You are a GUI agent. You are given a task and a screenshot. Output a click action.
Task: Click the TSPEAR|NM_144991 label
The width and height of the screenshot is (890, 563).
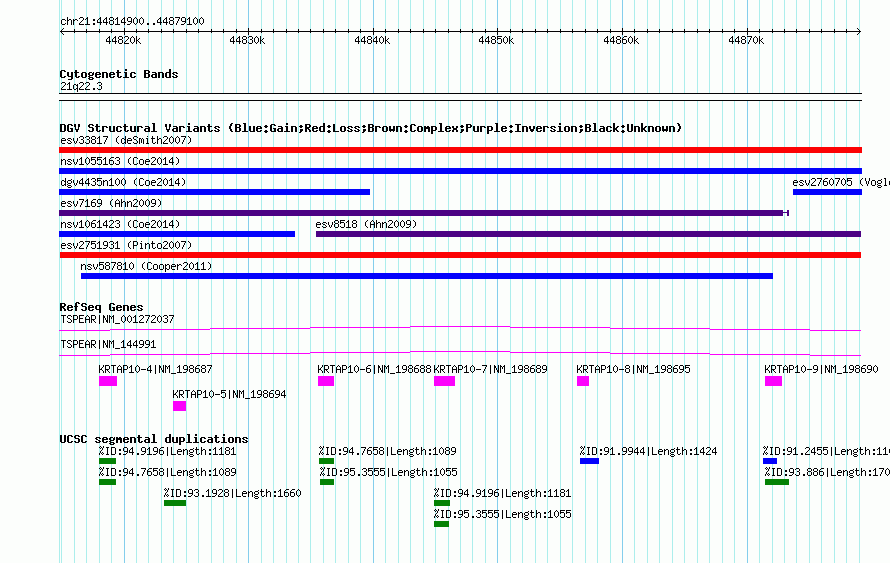point(108,344)
